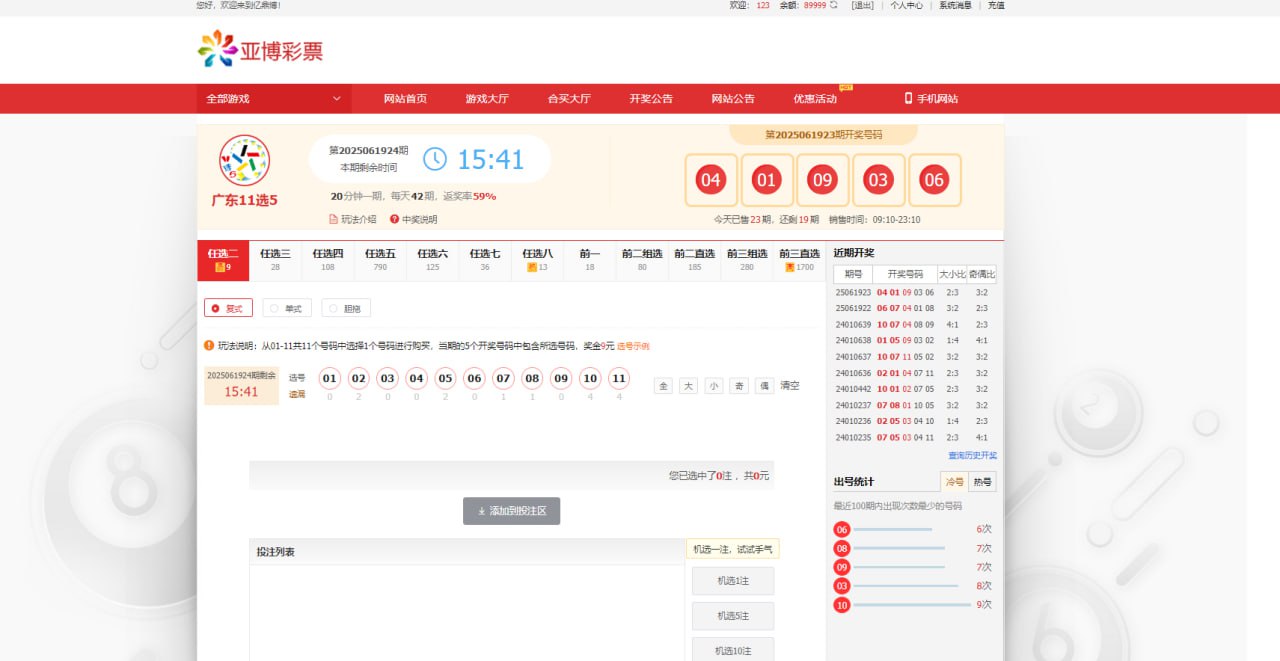1280x661 pixels.
Task: Pick number ball 07
Action: point(503,378)
